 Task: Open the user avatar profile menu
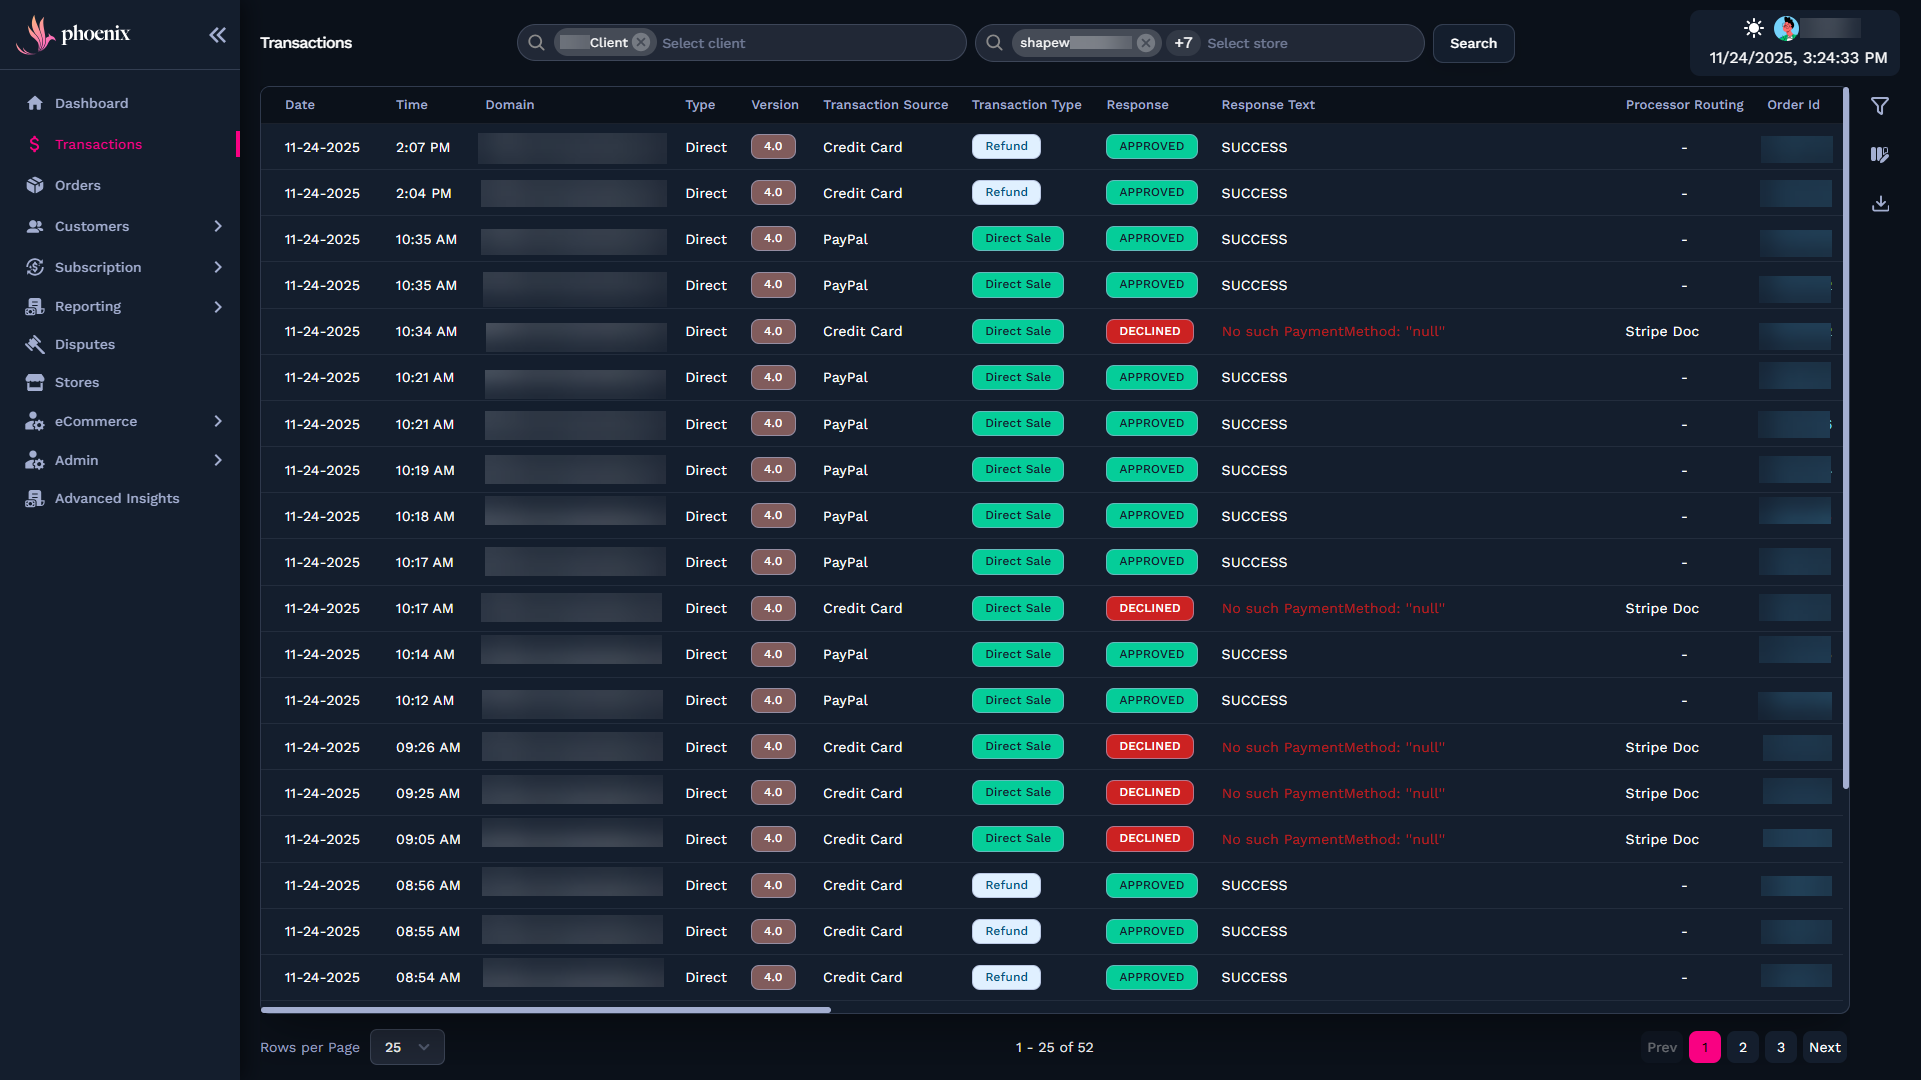click(x=1786, y=28)
